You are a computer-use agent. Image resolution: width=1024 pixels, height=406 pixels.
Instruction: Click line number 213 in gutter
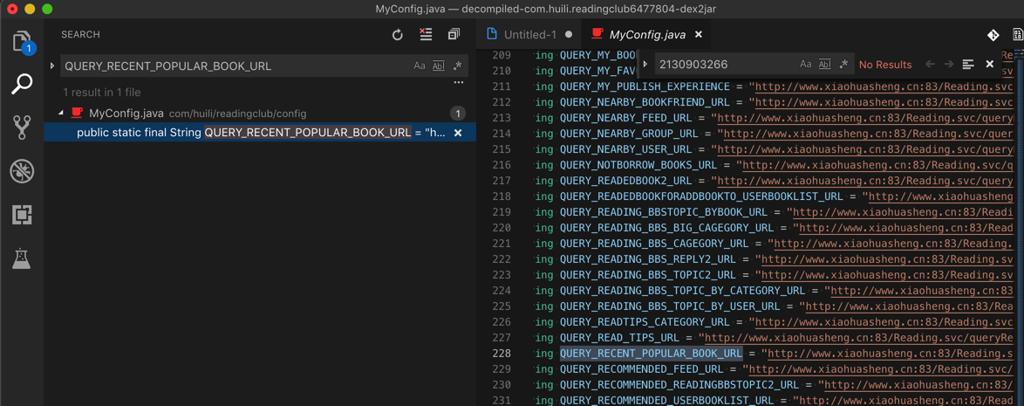[502, 118]
